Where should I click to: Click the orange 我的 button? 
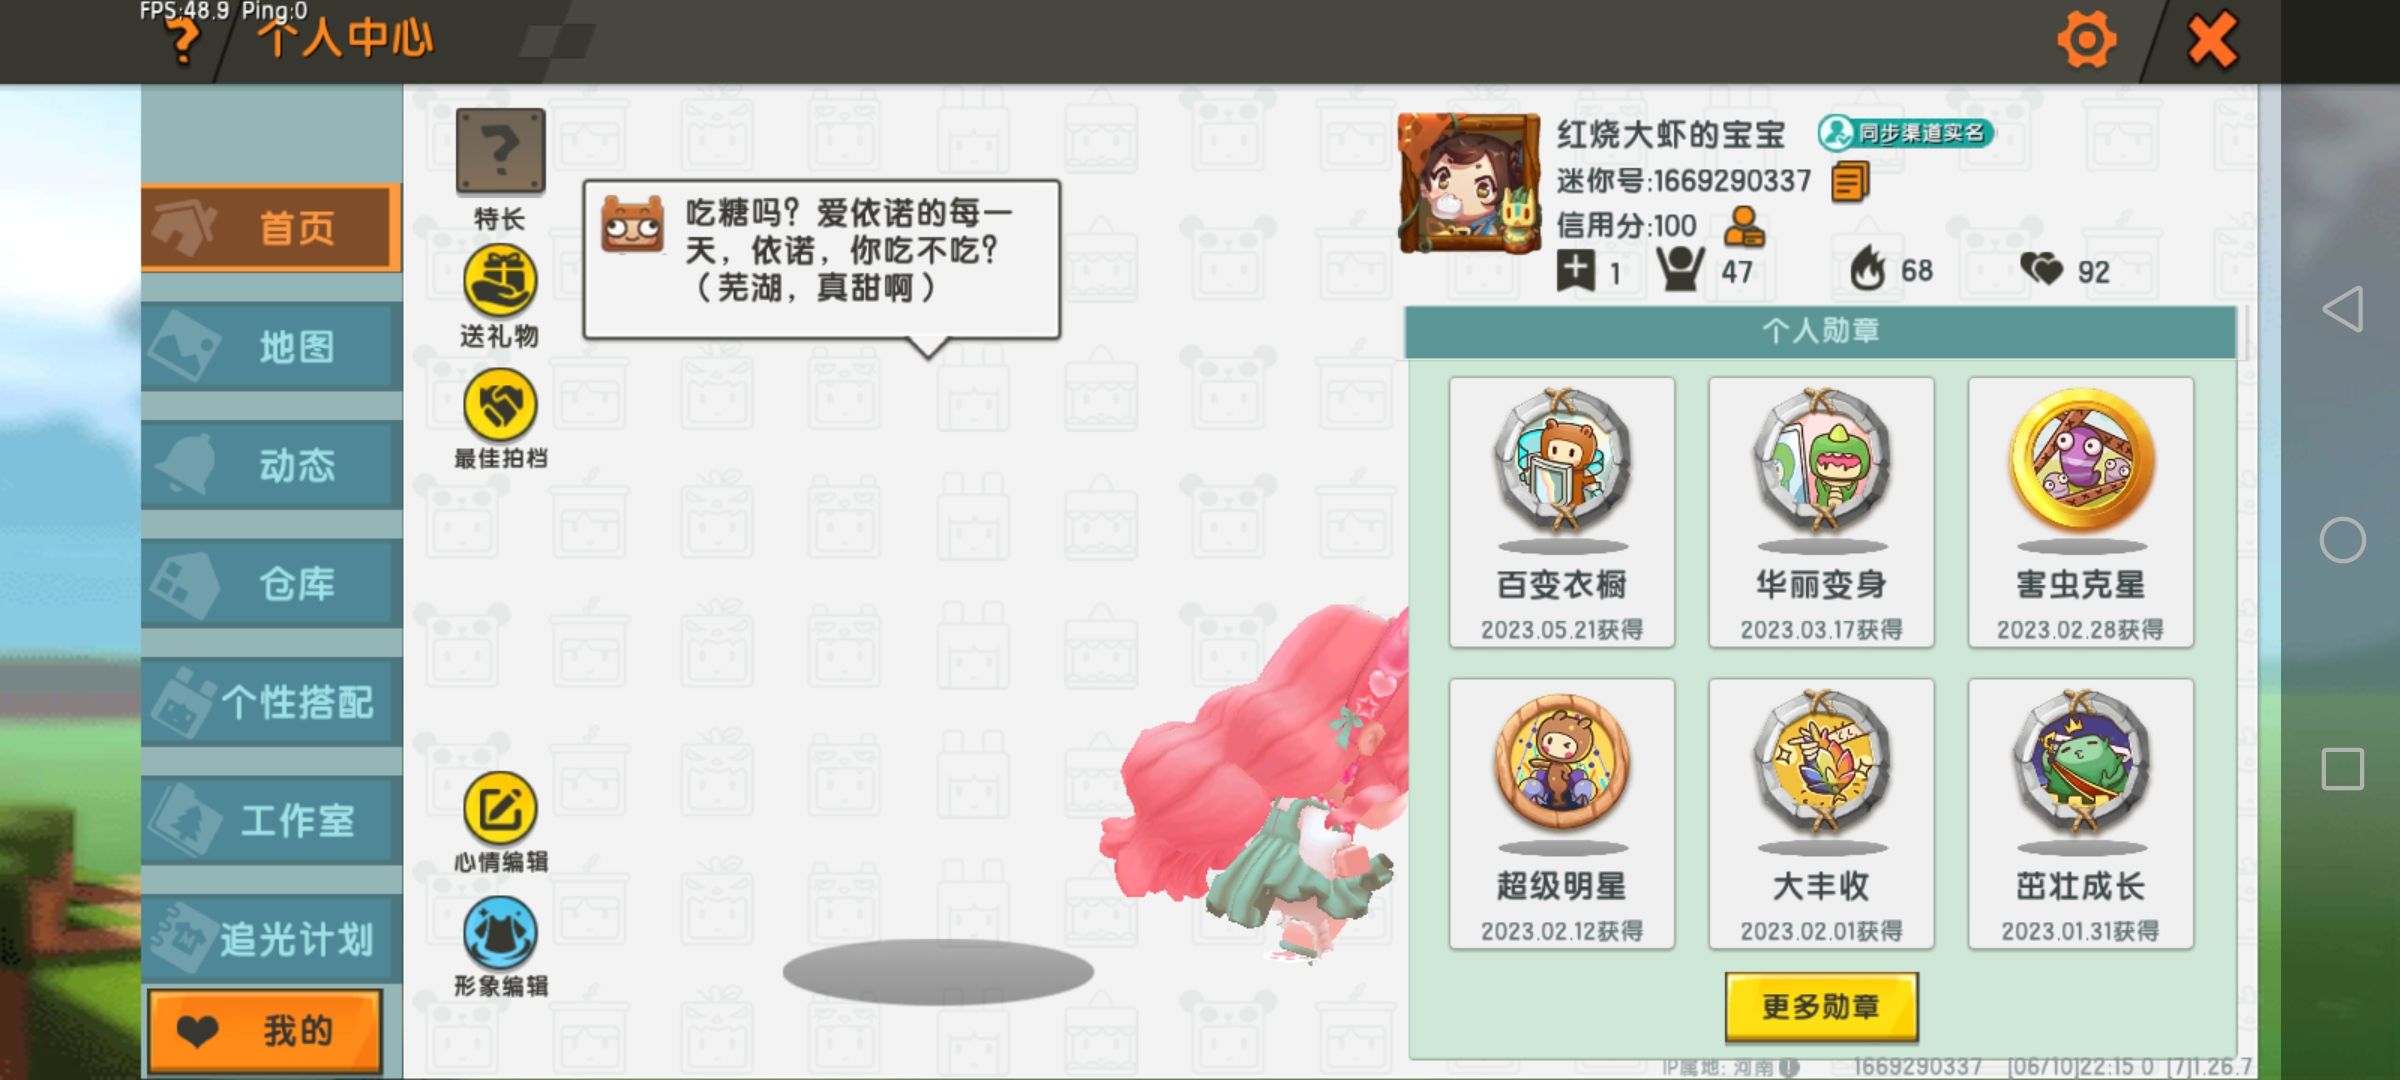[x=265, y=1031]
